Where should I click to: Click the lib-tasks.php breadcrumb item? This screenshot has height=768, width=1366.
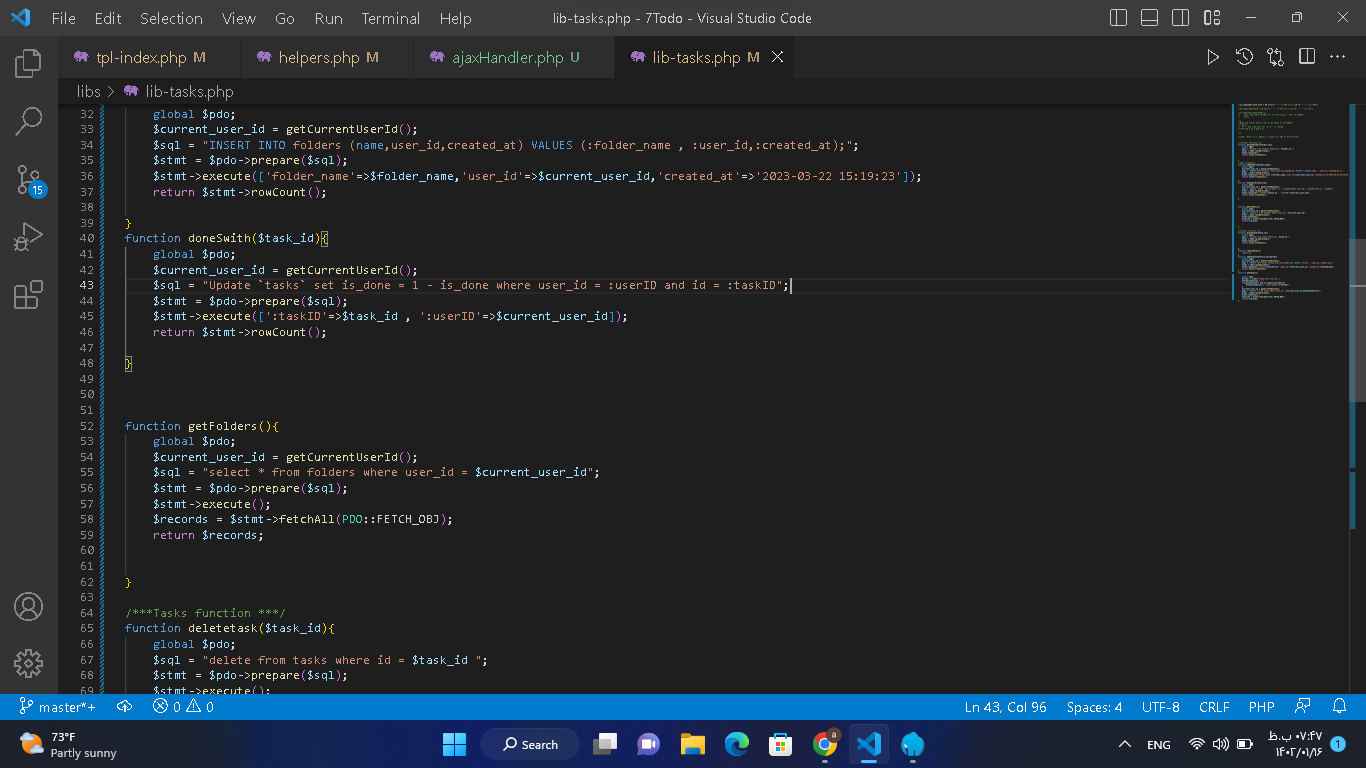pos(178,91)
